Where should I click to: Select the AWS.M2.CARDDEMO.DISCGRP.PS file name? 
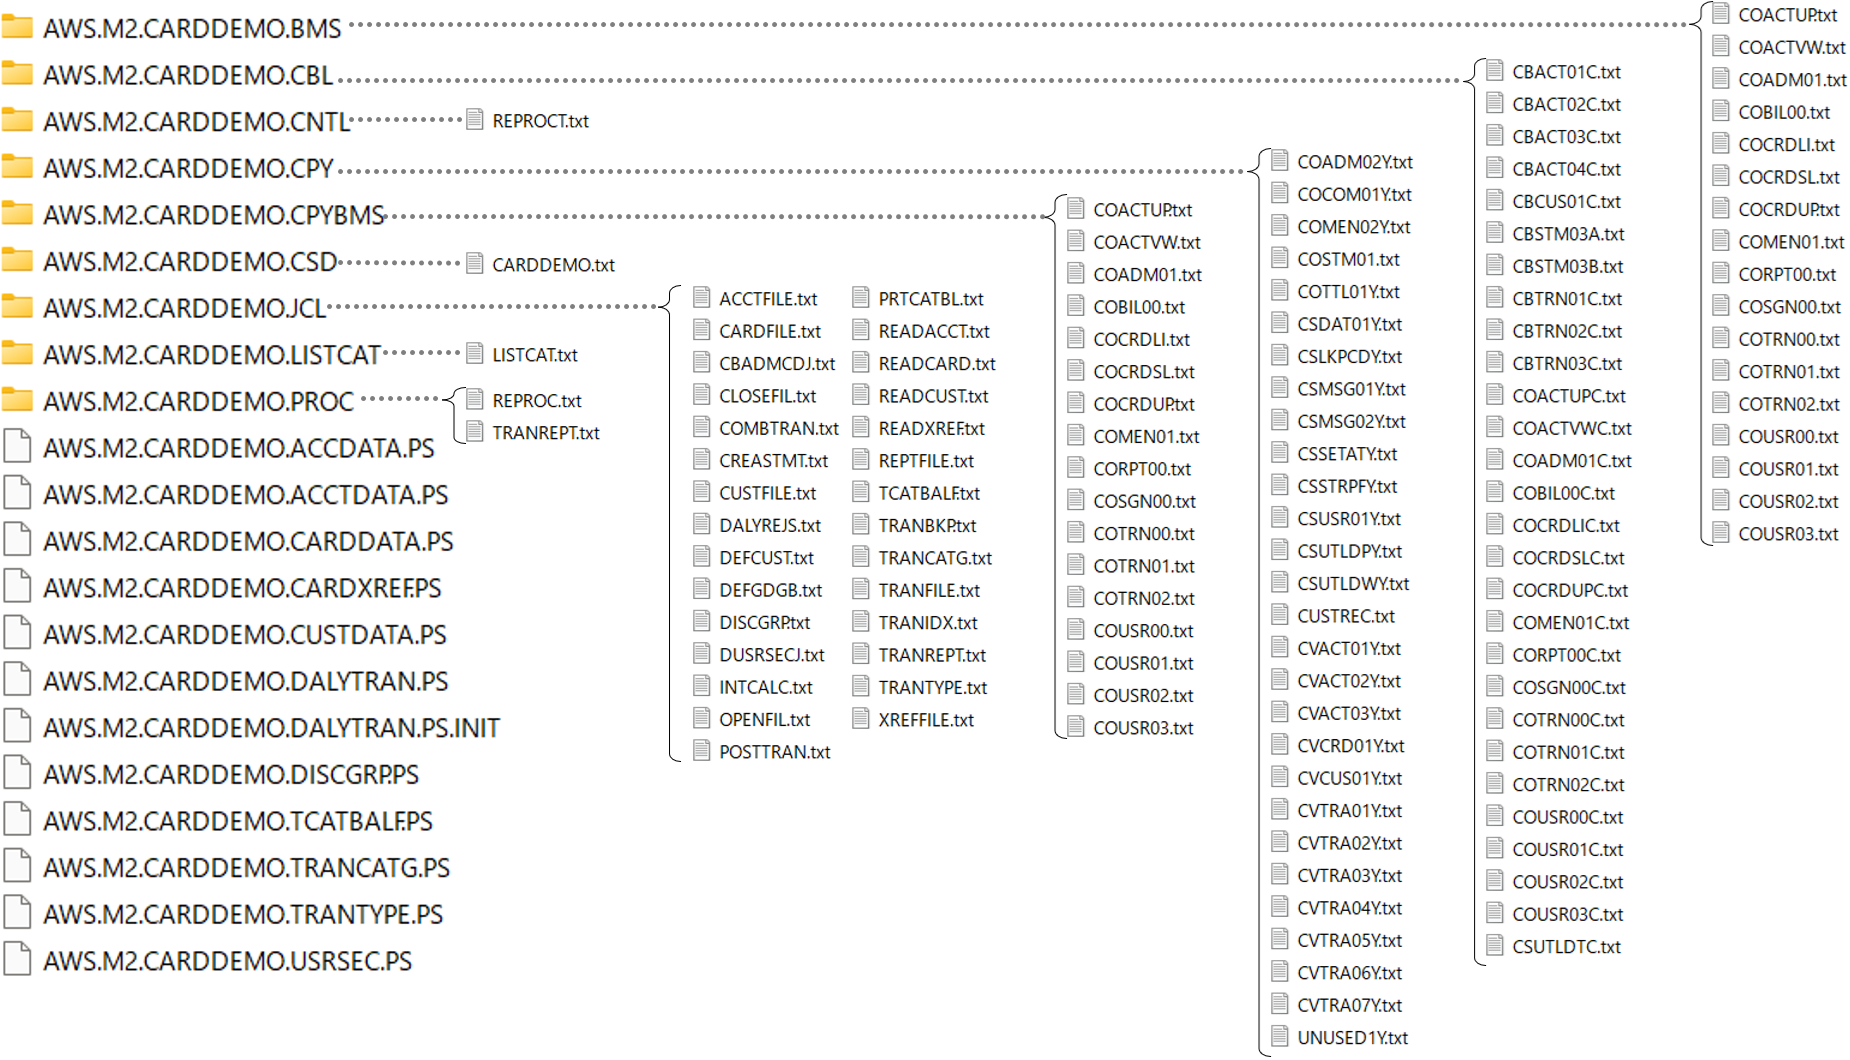(231, 774)
